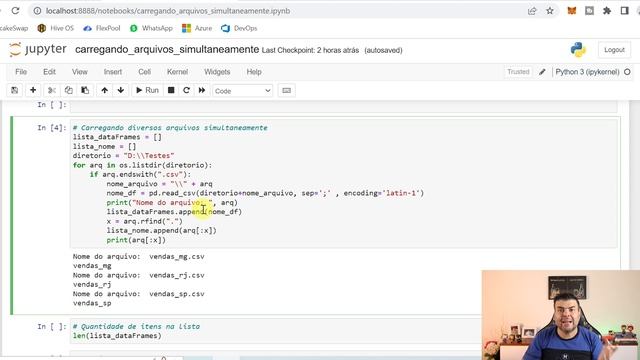This screenshot has height=360, width=640.
Task: Click the pencil edit icon near Trusted
Action: tap(542, 72)
